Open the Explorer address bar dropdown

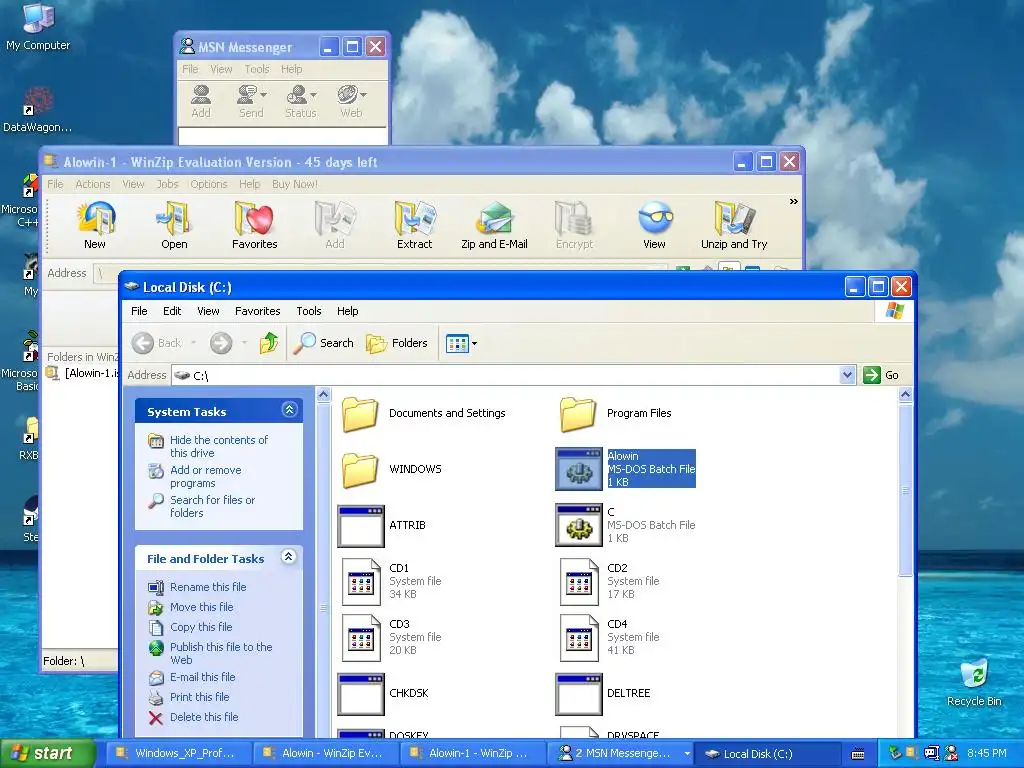(847, 375)
